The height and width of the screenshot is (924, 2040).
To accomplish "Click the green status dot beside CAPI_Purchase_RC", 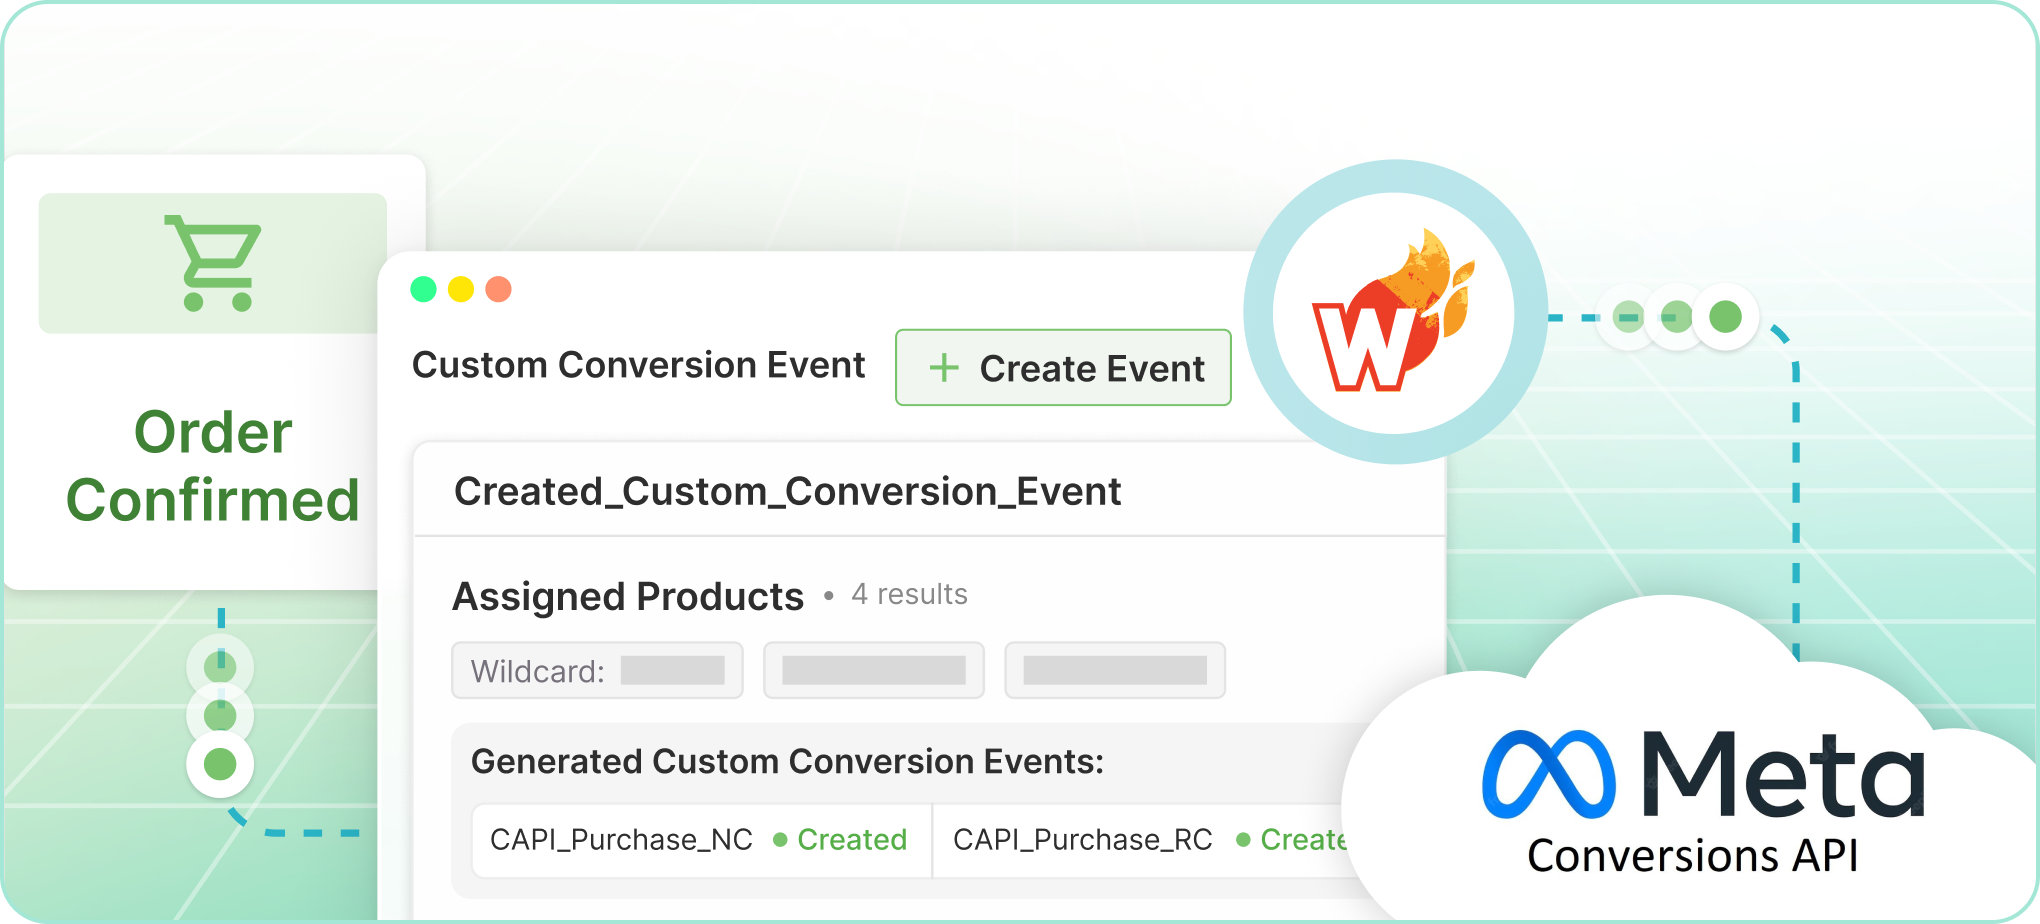I will 1243,840.
